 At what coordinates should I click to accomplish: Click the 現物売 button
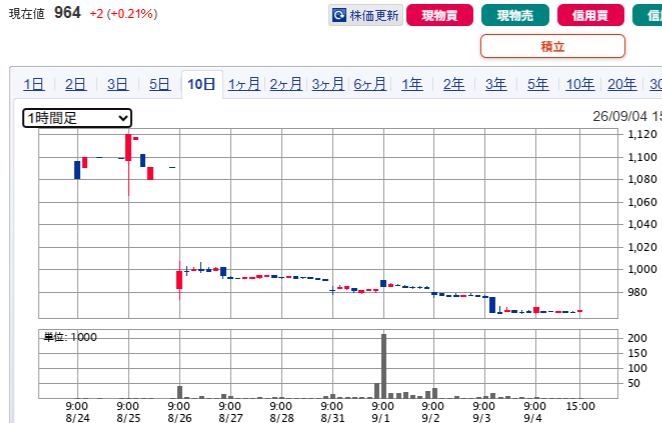point(515,15)
